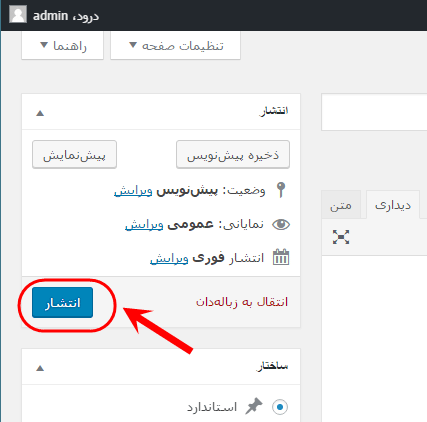Move post to trash via انتقال به زباله‌دان

pyautogui.click(x=242, y=302)
